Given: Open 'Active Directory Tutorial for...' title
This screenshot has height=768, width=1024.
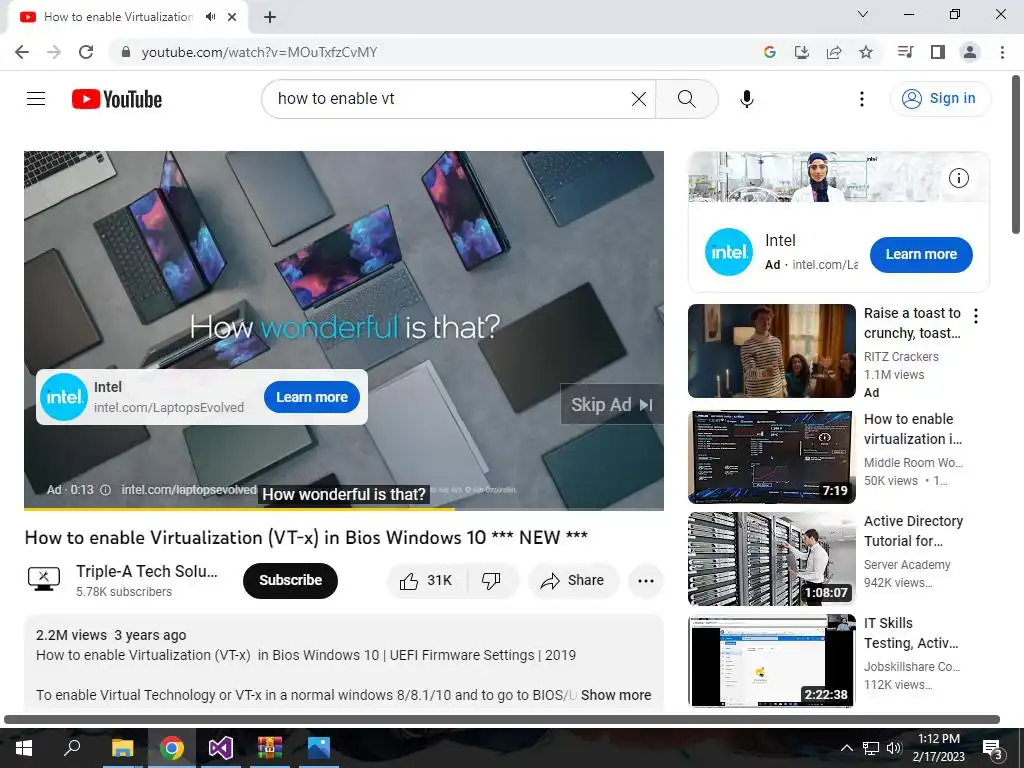Looking at the screenshot, I should [913, 531].
